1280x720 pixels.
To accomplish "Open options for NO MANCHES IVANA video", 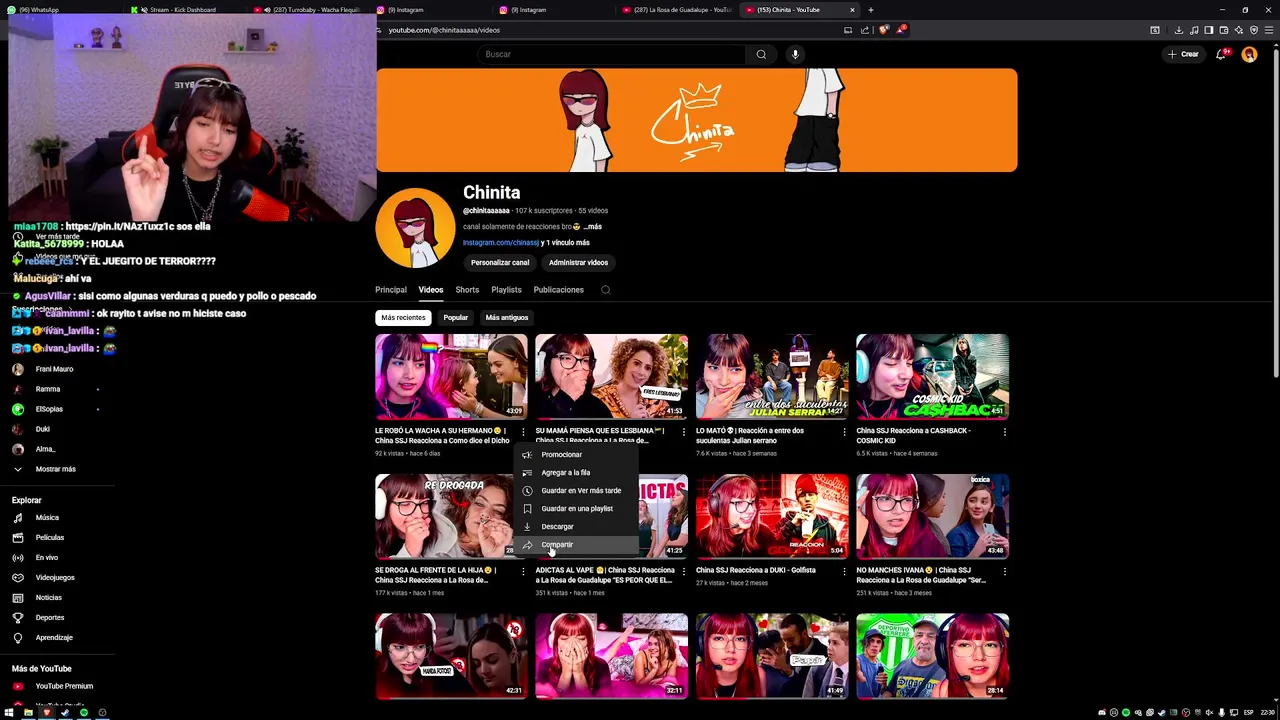I will click(1004, 572).
